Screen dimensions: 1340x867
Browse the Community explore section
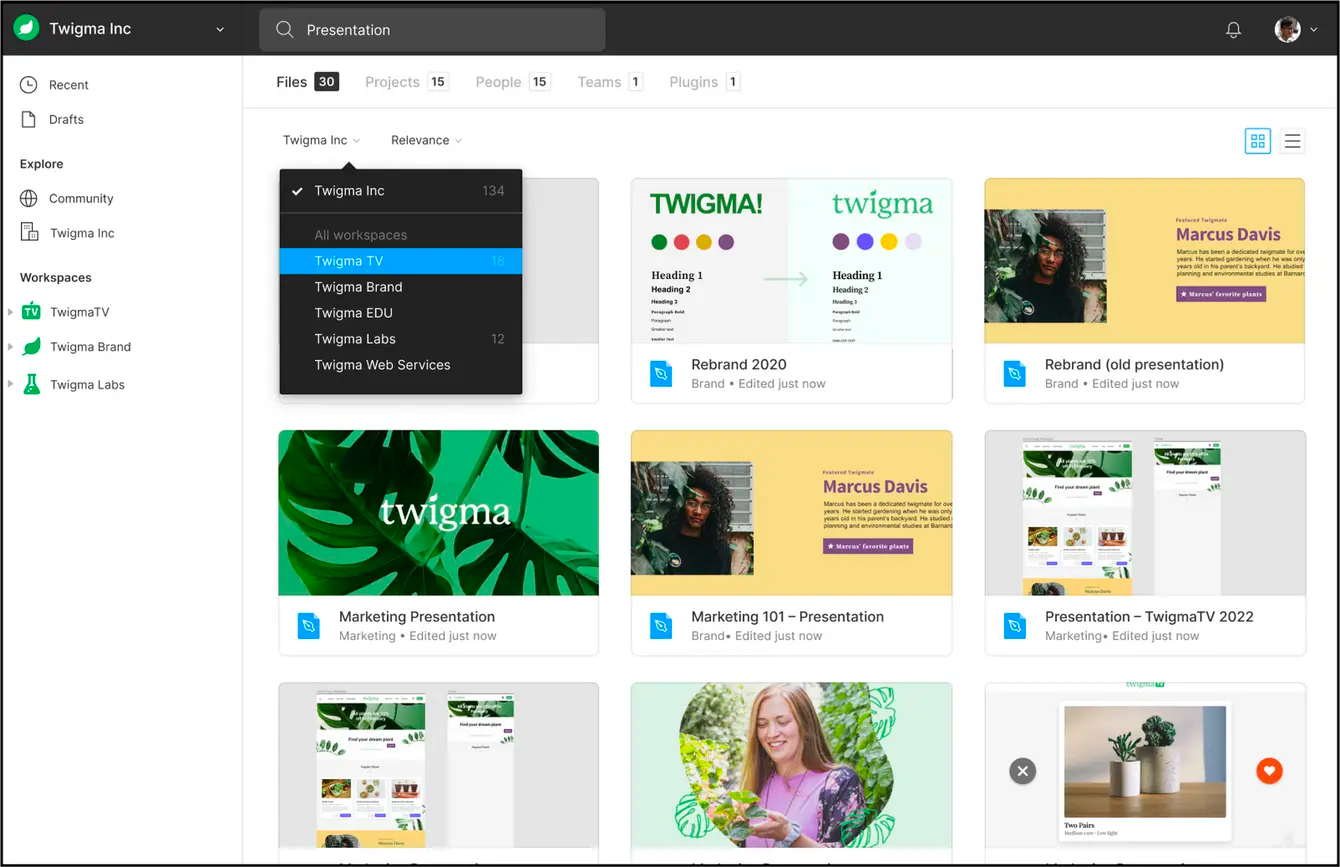[81, 198]
